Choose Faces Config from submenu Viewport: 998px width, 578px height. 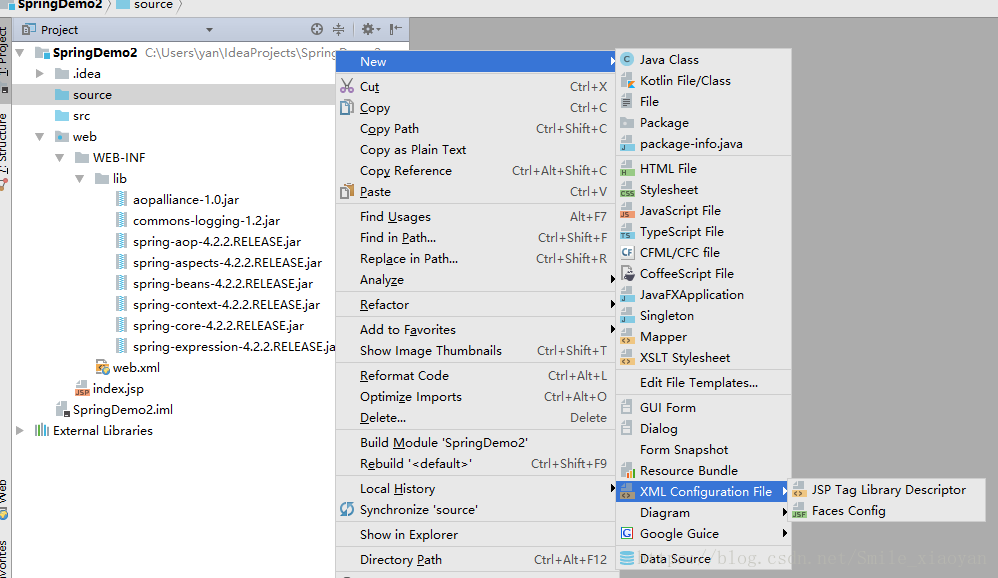(x=887, y=511)
